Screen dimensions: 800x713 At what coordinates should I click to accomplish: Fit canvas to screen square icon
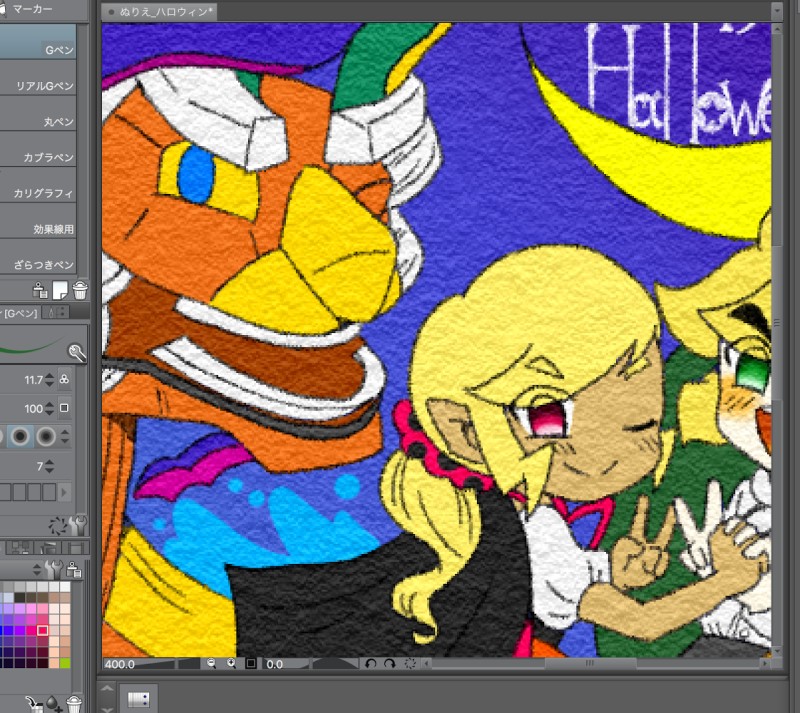click(251, 663)
